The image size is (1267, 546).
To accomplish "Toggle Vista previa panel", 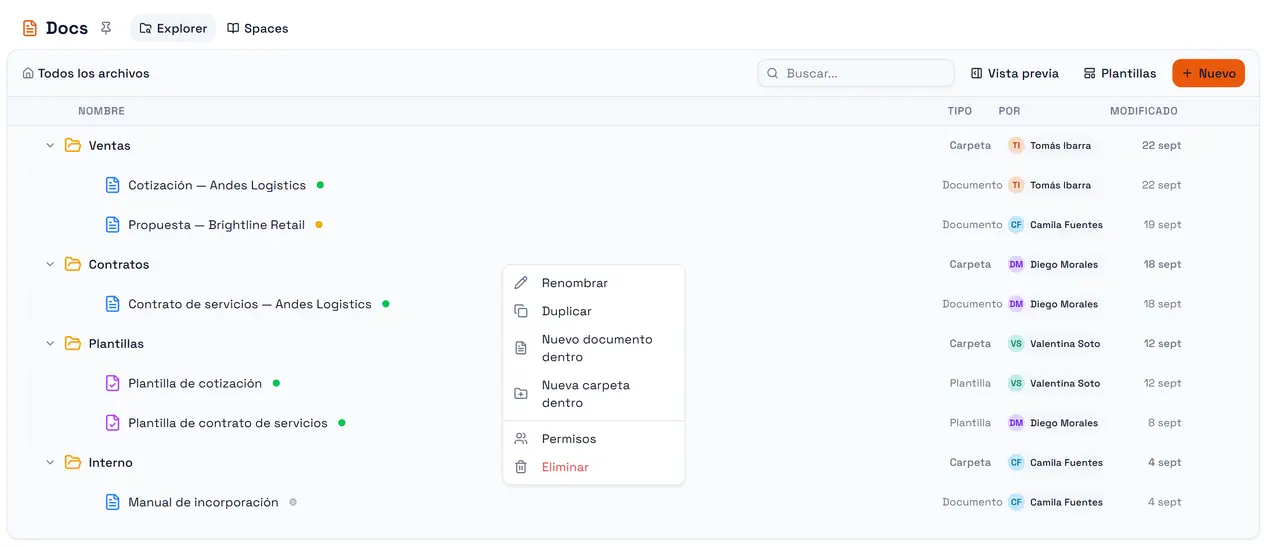I will click(x=1014, y=73).
